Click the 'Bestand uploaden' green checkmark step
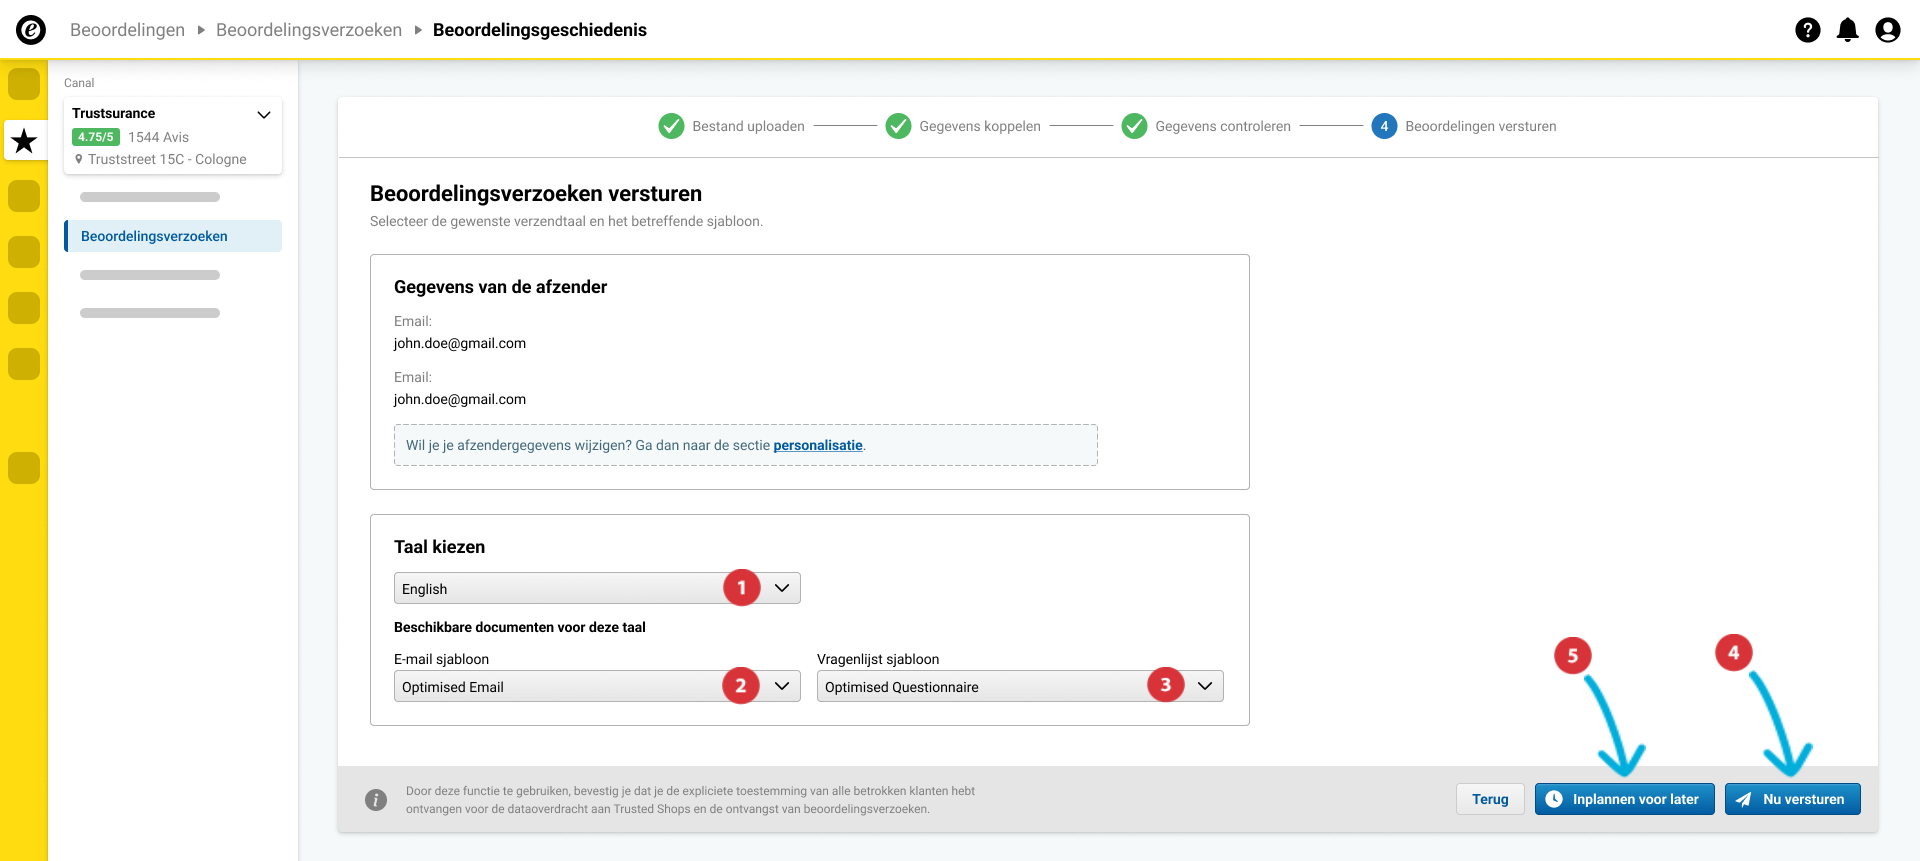This screenshot has width=1920, height=861. click(x=671, y=126)
